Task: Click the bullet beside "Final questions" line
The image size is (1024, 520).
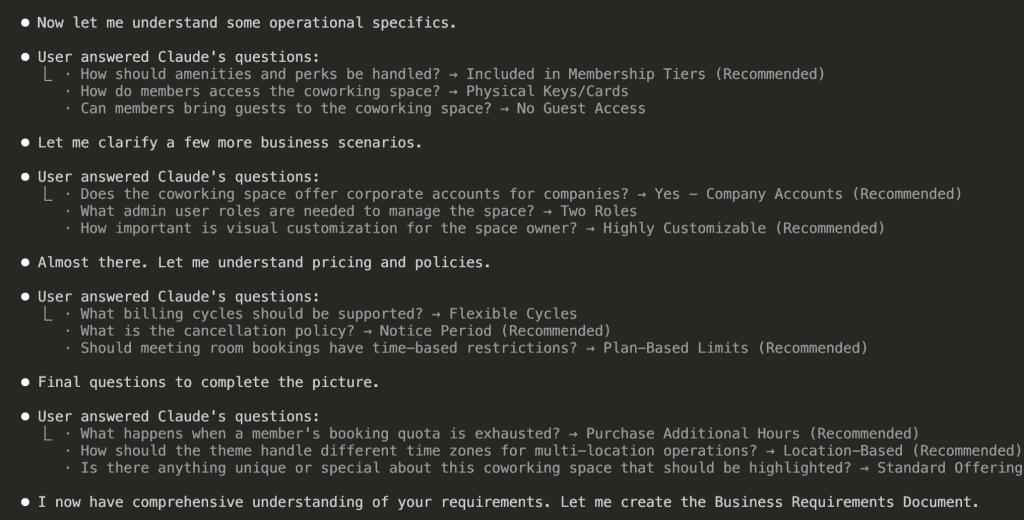Action: (25, 382)
